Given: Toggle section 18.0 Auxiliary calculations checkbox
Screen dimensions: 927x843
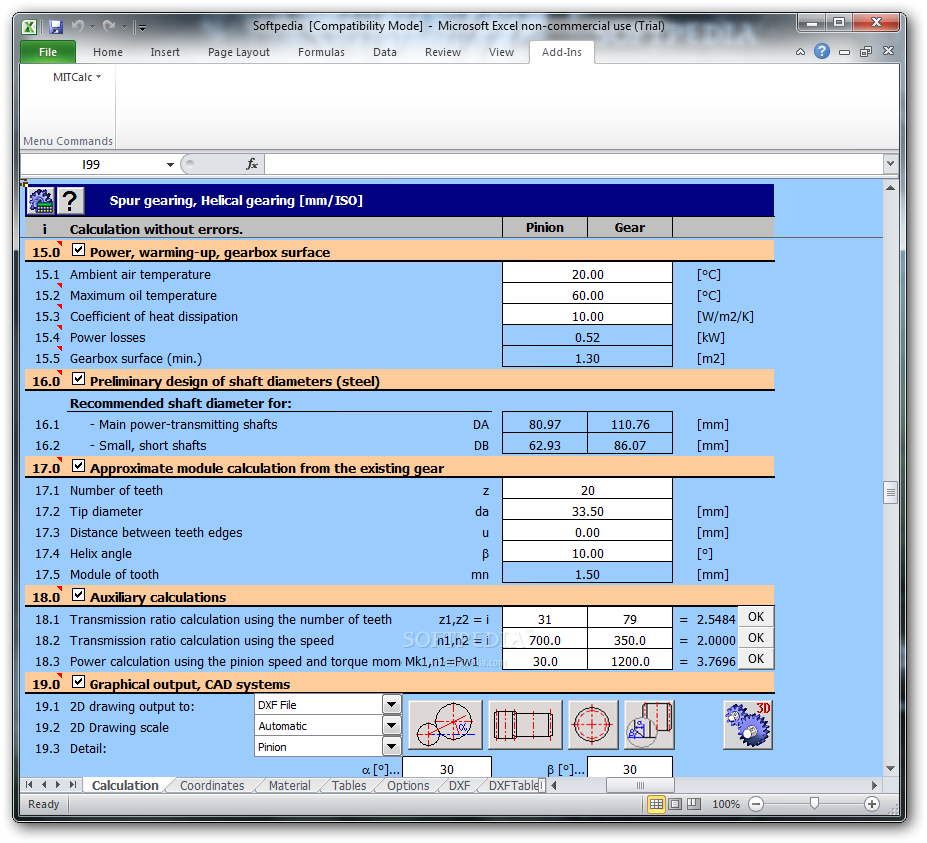Looking at the screenshot, I should tap(78, 595).
